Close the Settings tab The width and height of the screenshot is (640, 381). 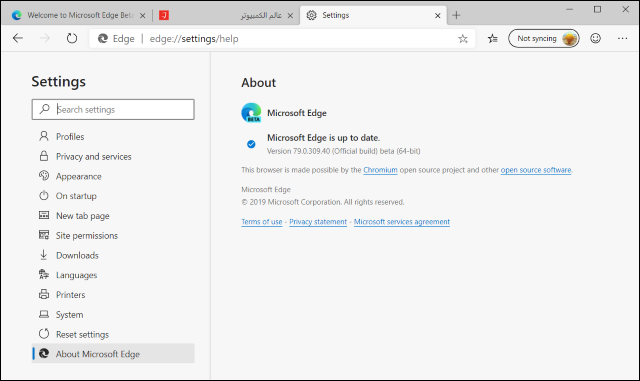[x=438, y=16]
